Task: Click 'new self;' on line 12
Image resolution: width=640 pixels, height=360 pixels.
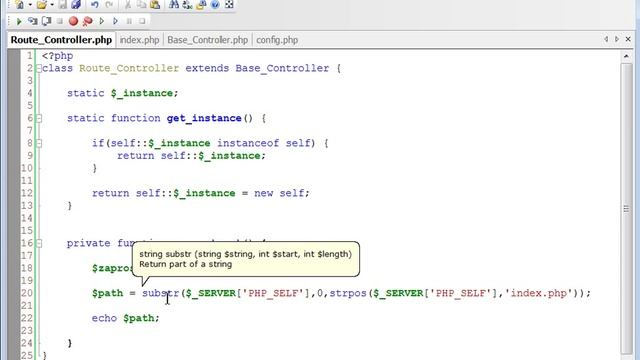Action: (x=282, y=193)
